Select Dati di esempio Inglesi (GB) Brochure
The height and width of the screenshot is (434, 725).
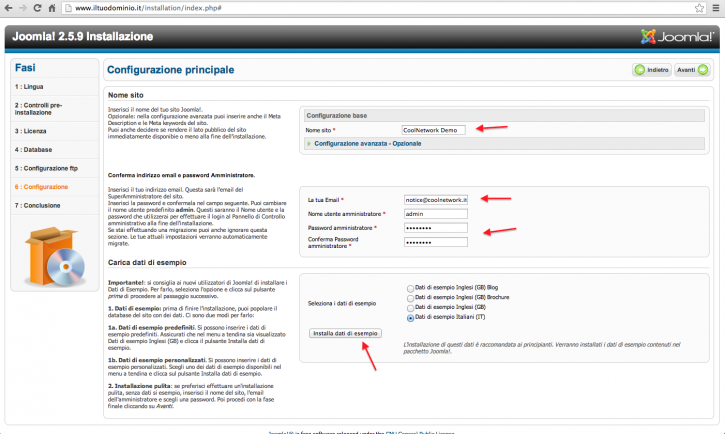click(x=410, y=298)
